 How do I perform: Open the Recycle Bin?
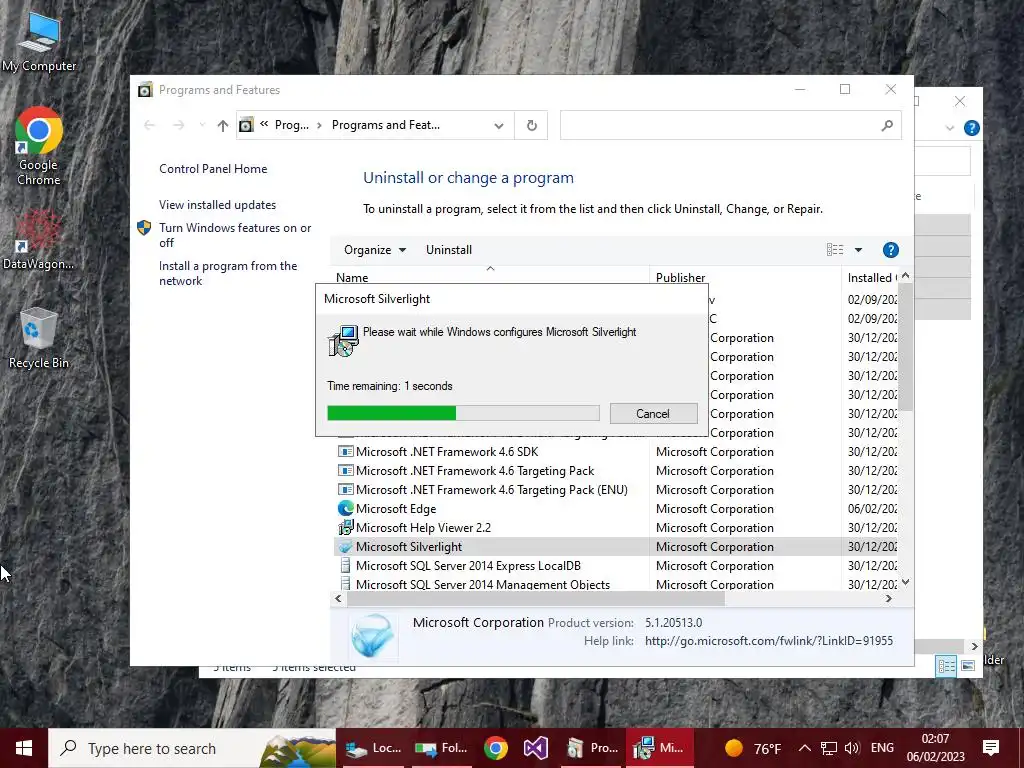(x=39, y=338)
